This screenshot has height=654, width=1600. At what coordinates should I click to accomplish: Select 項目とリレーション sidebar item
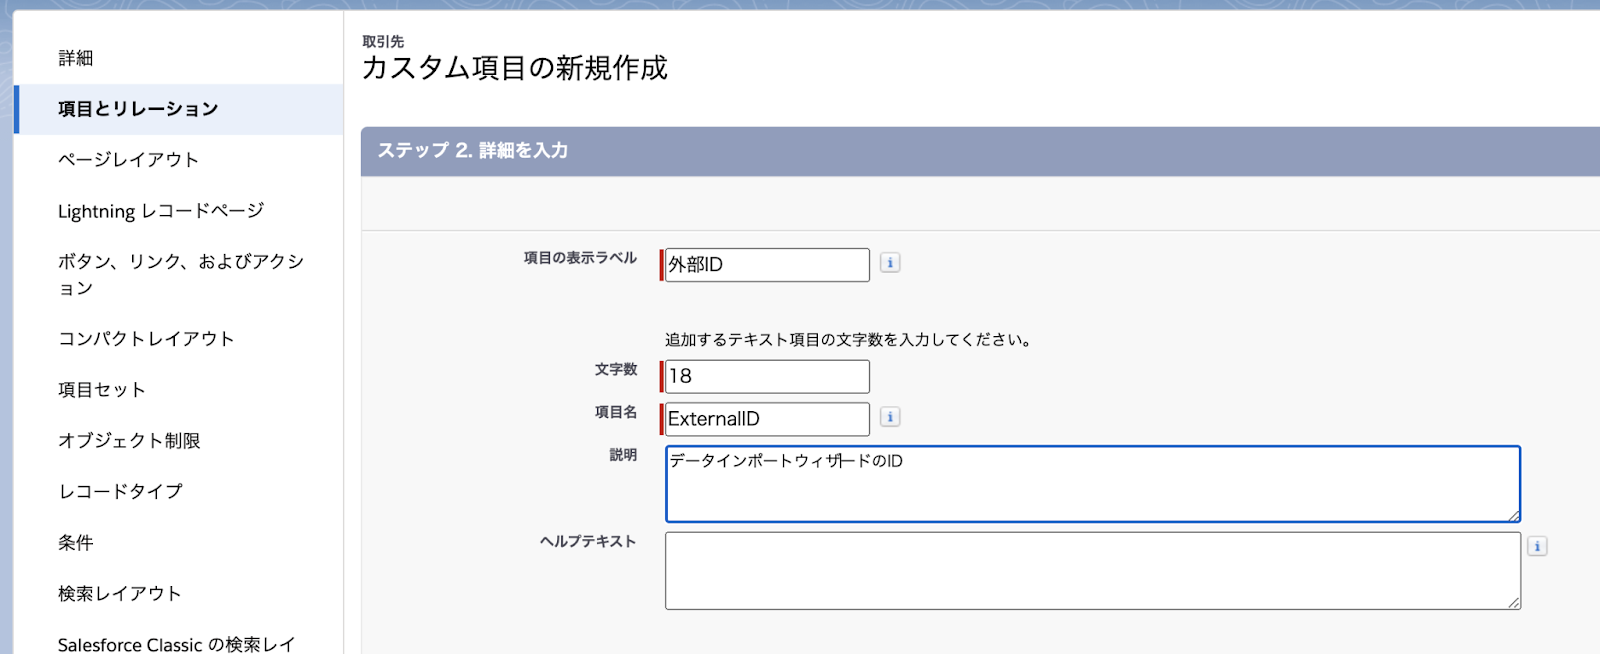click(138, 109)
